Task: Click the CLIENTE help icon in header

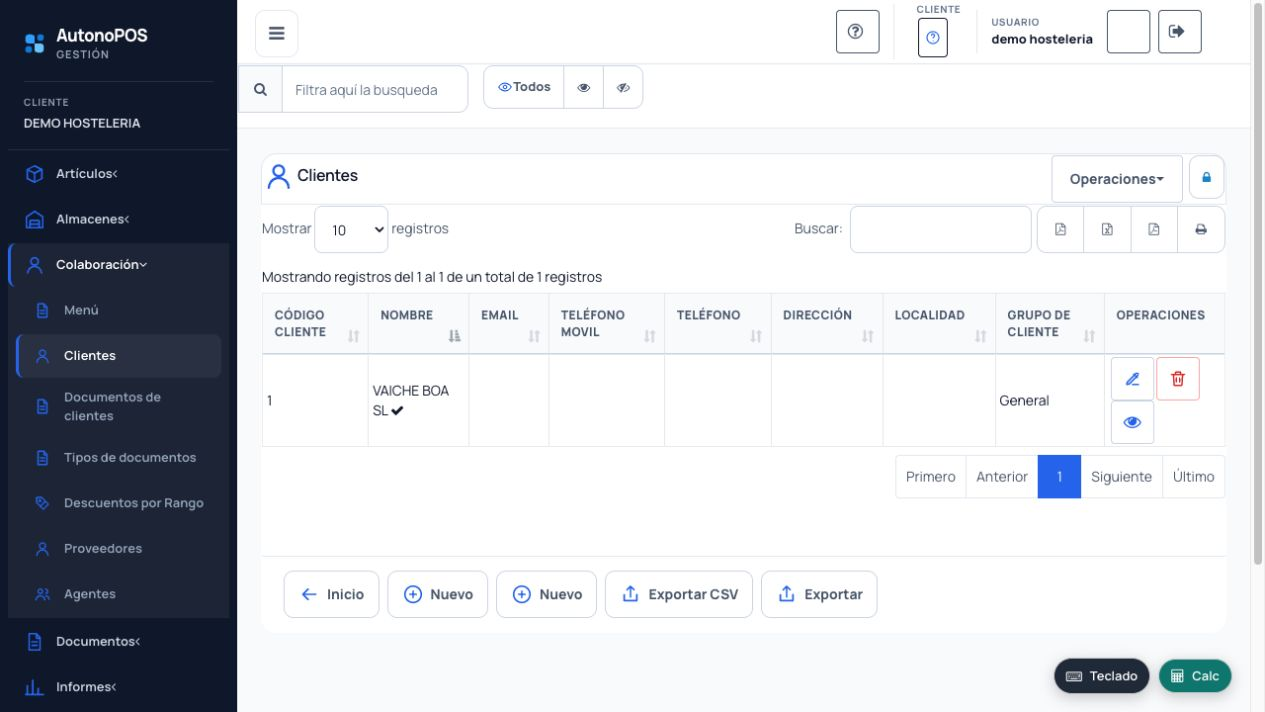Action: (x=933, y=38)
